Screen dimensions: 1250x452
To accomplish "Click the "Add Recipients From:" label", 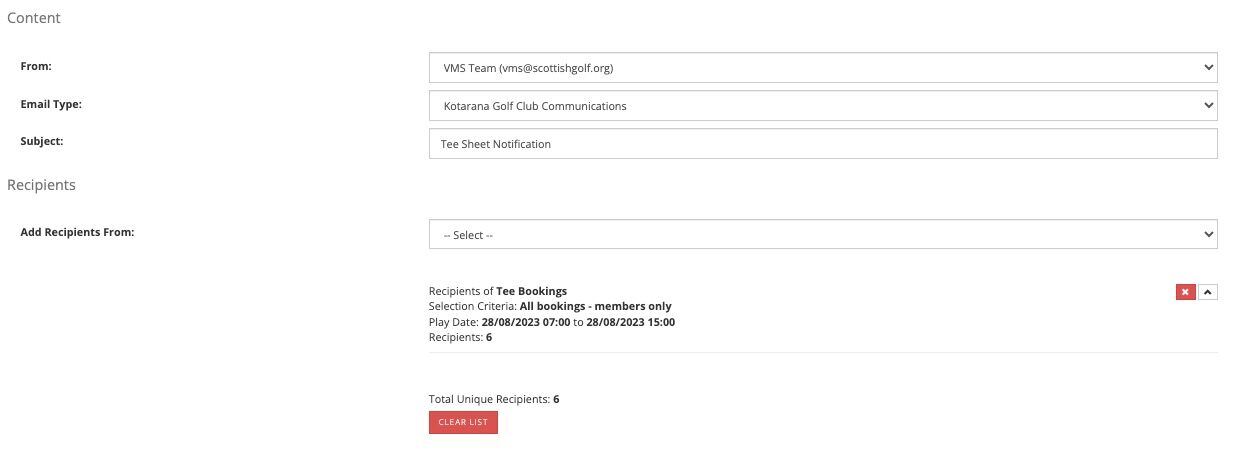I will click(x=77, y=232).
